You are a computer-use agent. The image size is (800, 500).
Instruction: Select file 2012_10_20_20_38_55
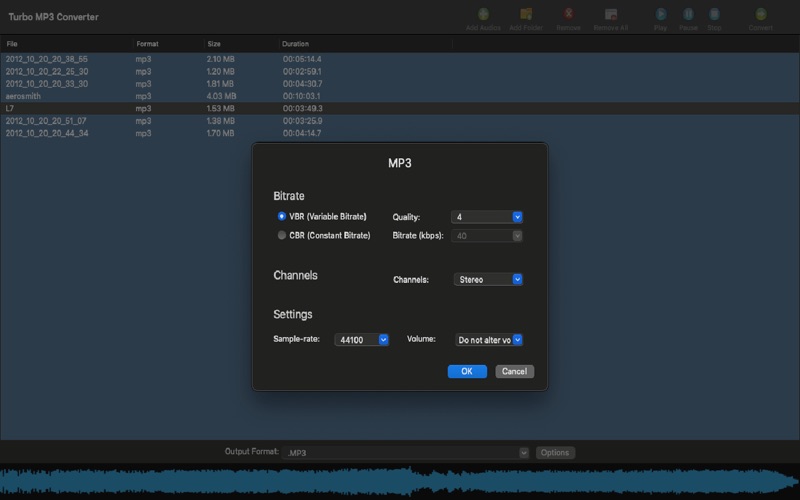(x=46, y=59)
